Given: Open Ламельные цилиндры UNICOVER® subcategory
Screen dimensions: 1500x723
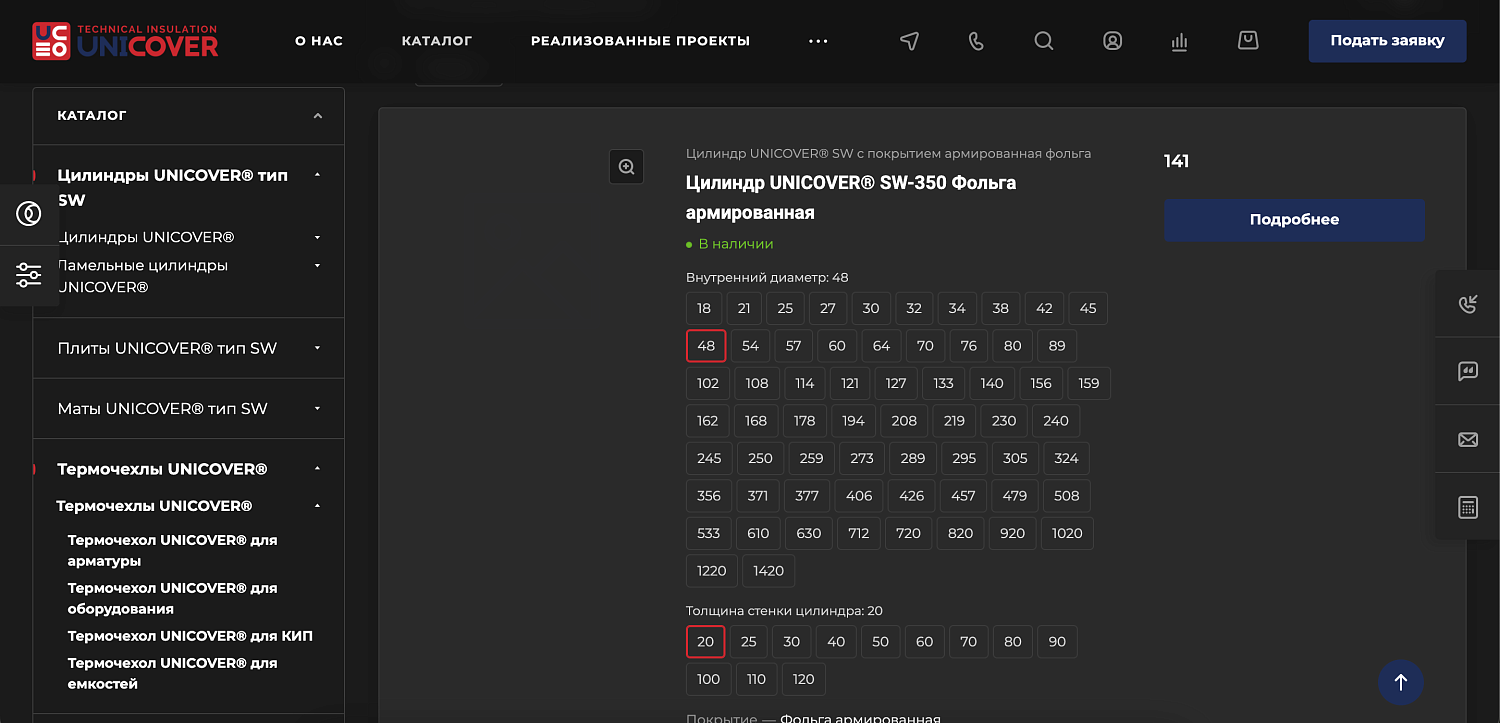Looking at the screenshot, I should tap(143, 276).
